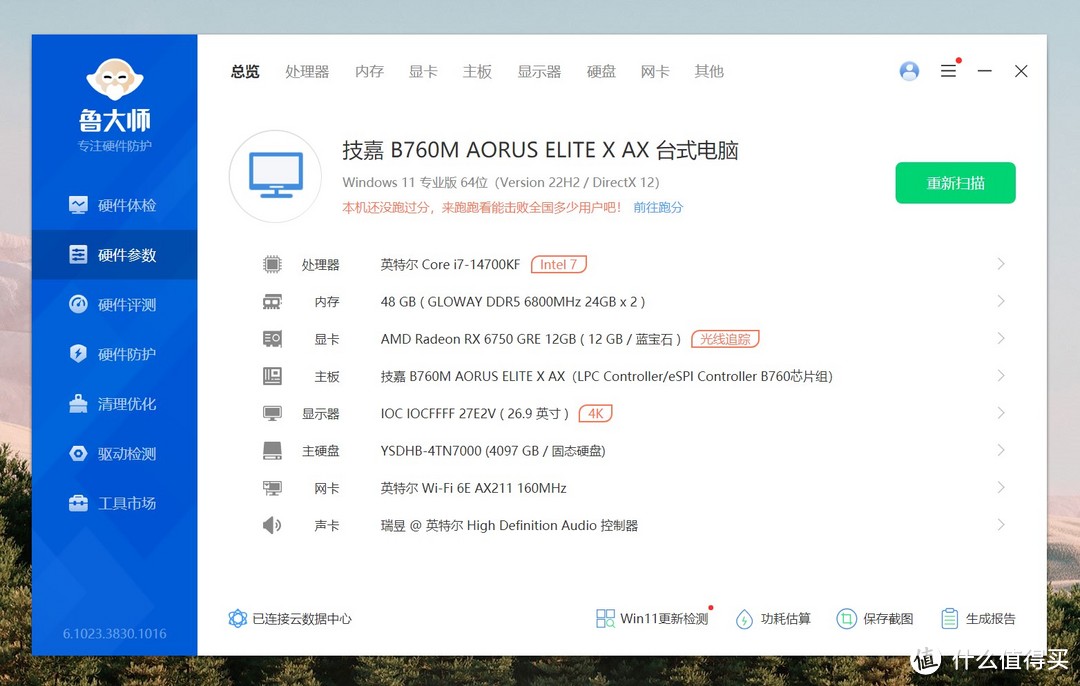Click the 工具市场 toolbox icon

(78, 503)
